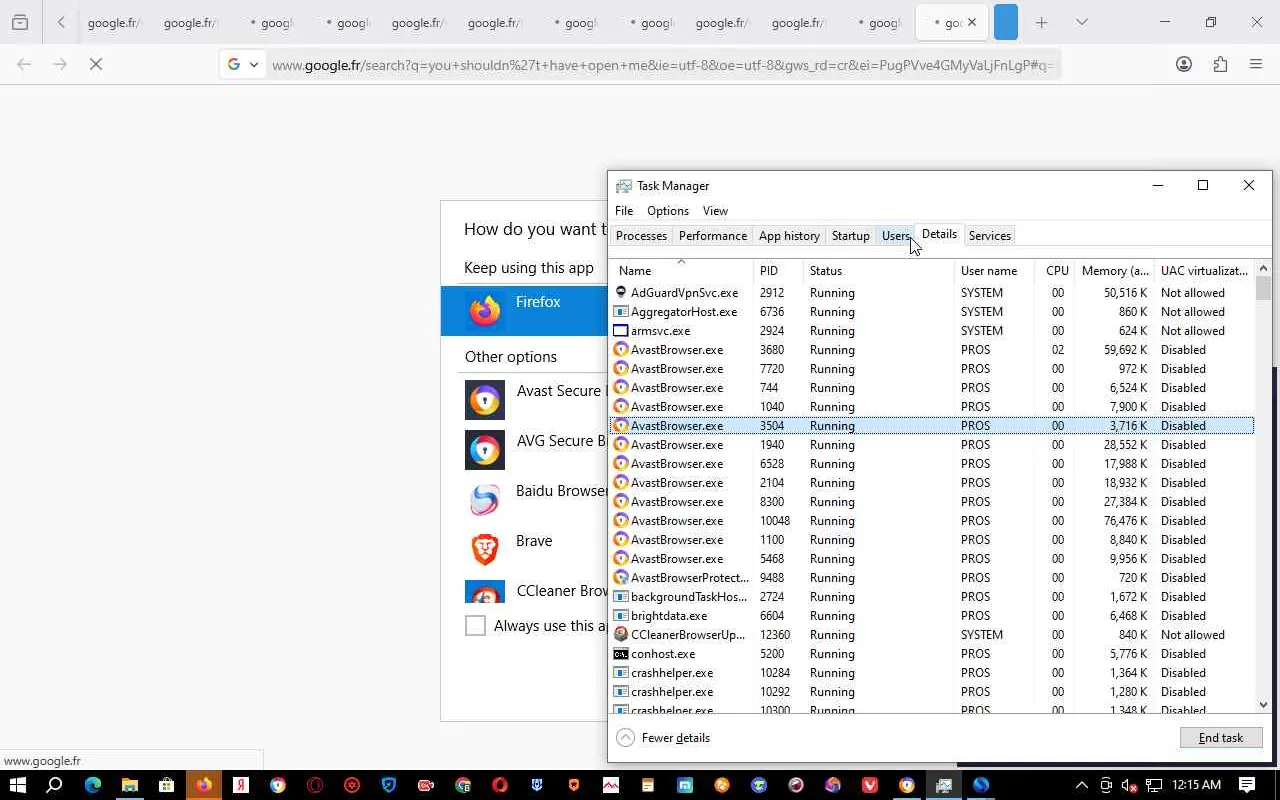Screen dimensions: 1280x800
Task: Sort processes by the Status column
Action: pyautogui.click(x=880, y=271)
